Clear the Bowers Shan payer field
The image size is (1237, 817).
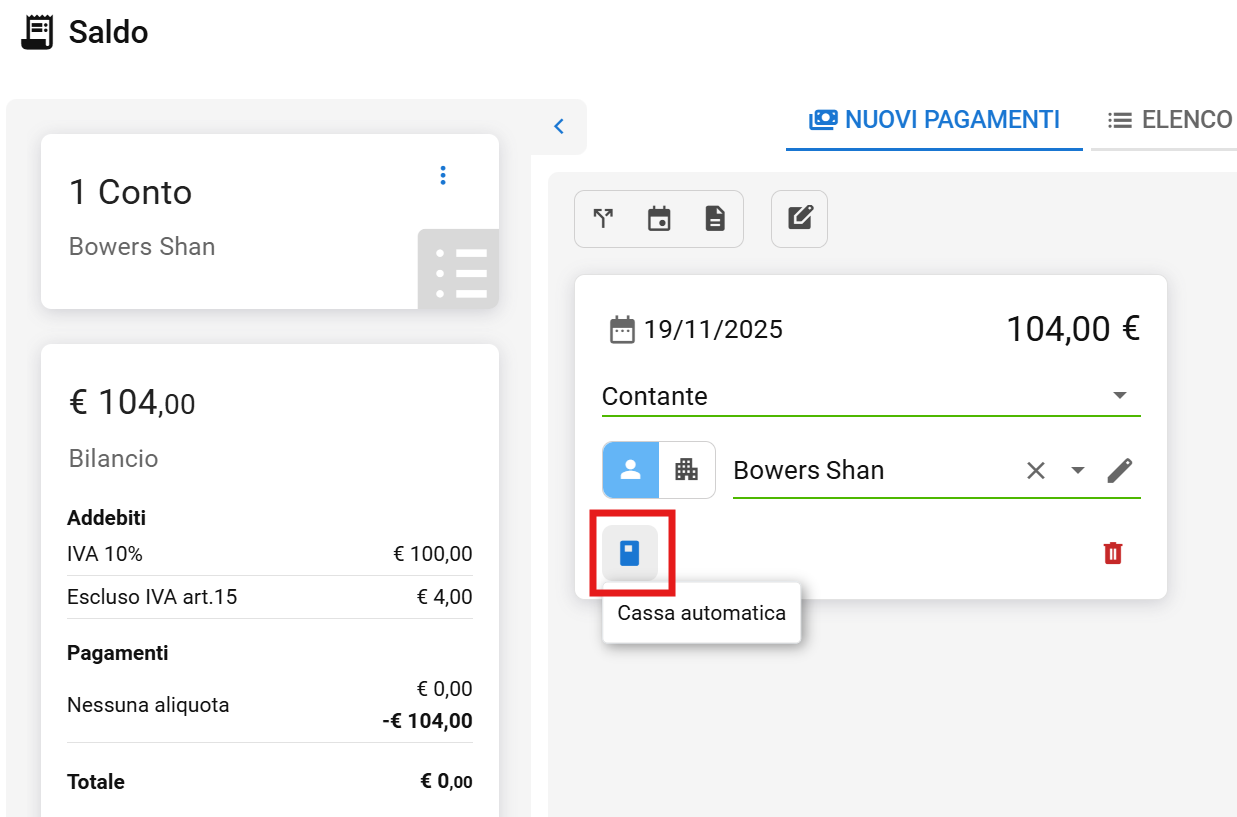tap(1036, 471)
